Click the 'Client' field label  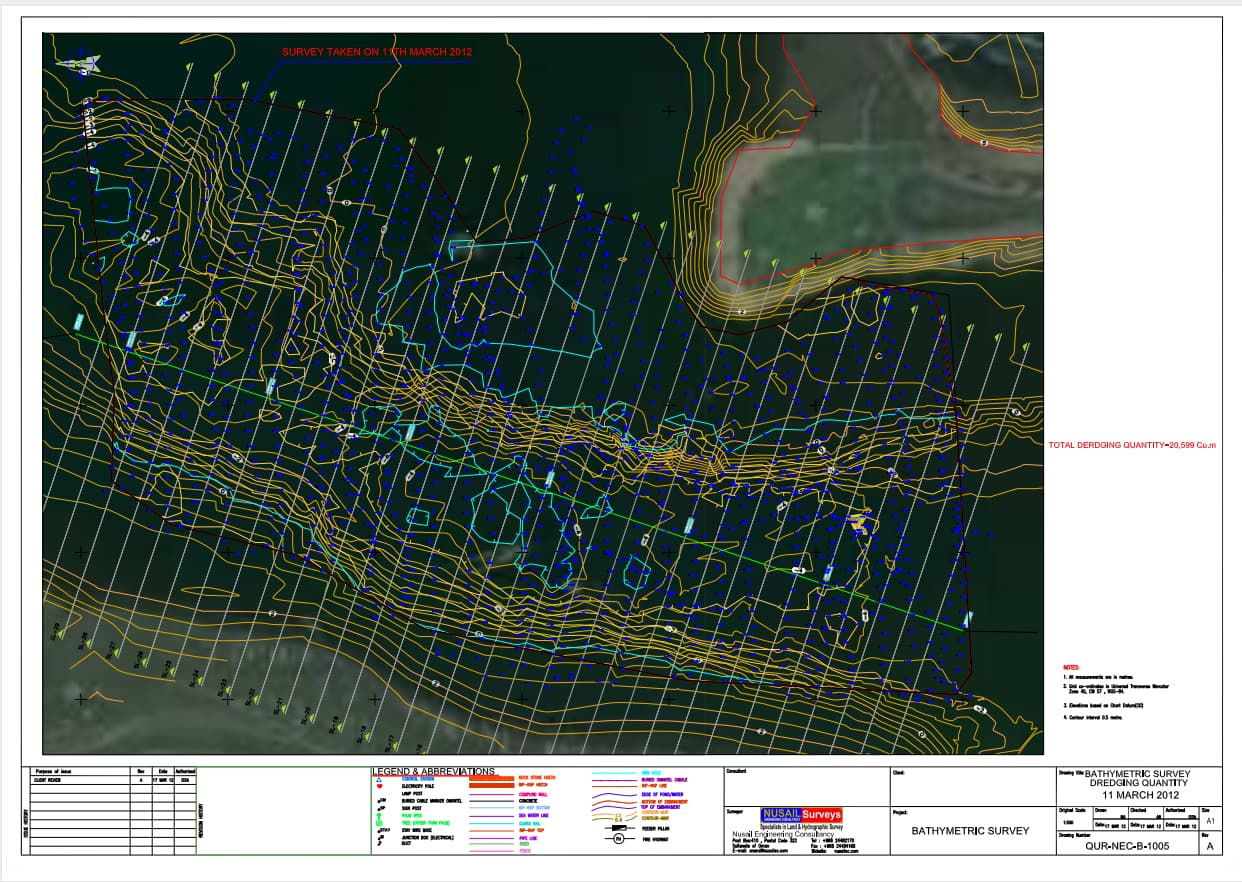pos(897,772)
